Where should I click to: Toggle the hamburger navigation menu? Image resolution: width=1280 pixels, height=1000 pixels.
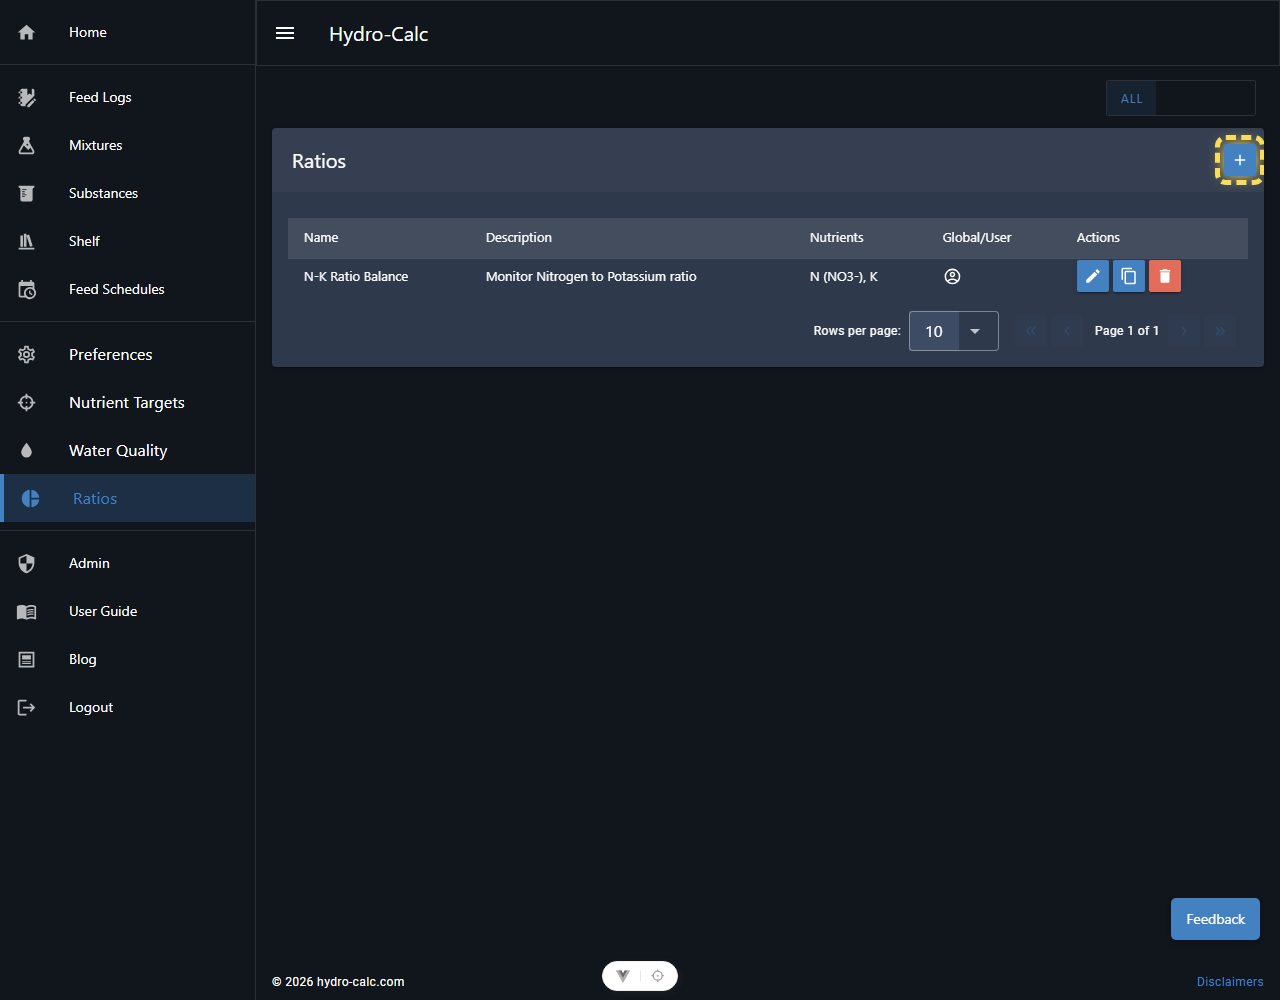pyautogui.click(x=285, y=33)
